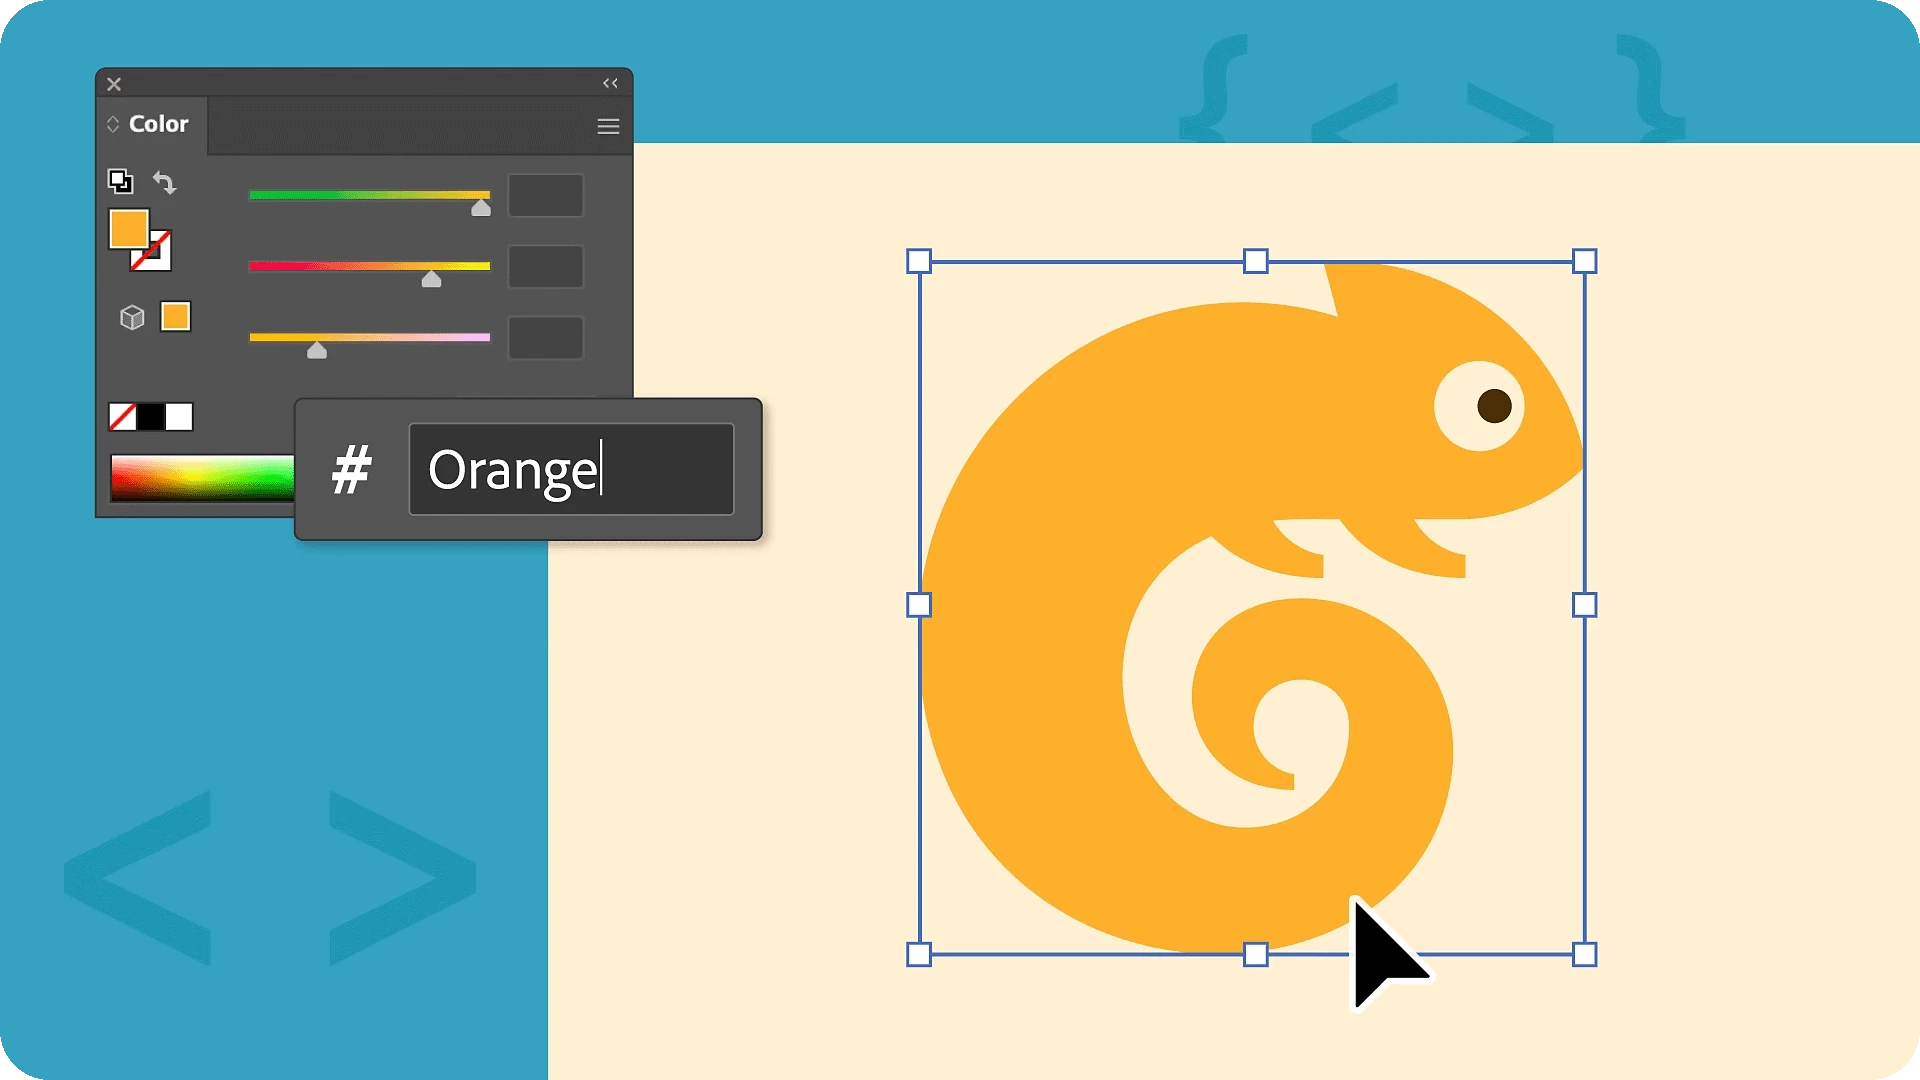
Task: Click the hex field containing Orange
Action: click(x=570, y=469)
